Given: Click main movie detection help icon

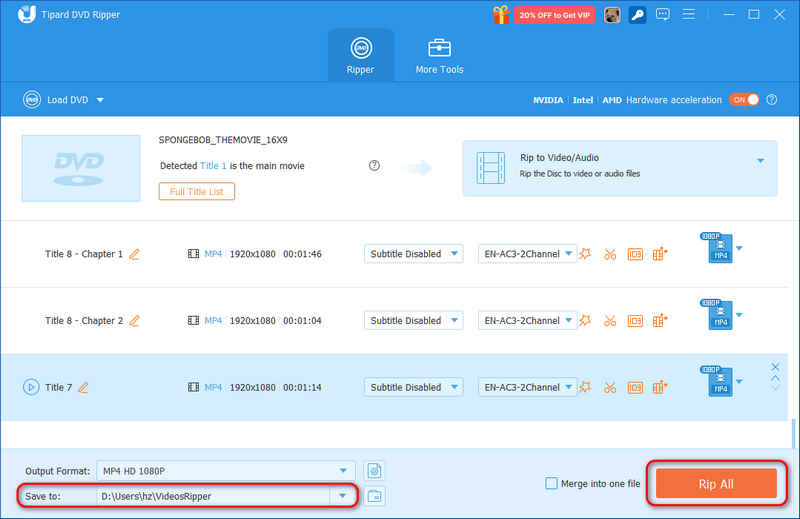Looking at the screenshot, I should coord(374,165).
